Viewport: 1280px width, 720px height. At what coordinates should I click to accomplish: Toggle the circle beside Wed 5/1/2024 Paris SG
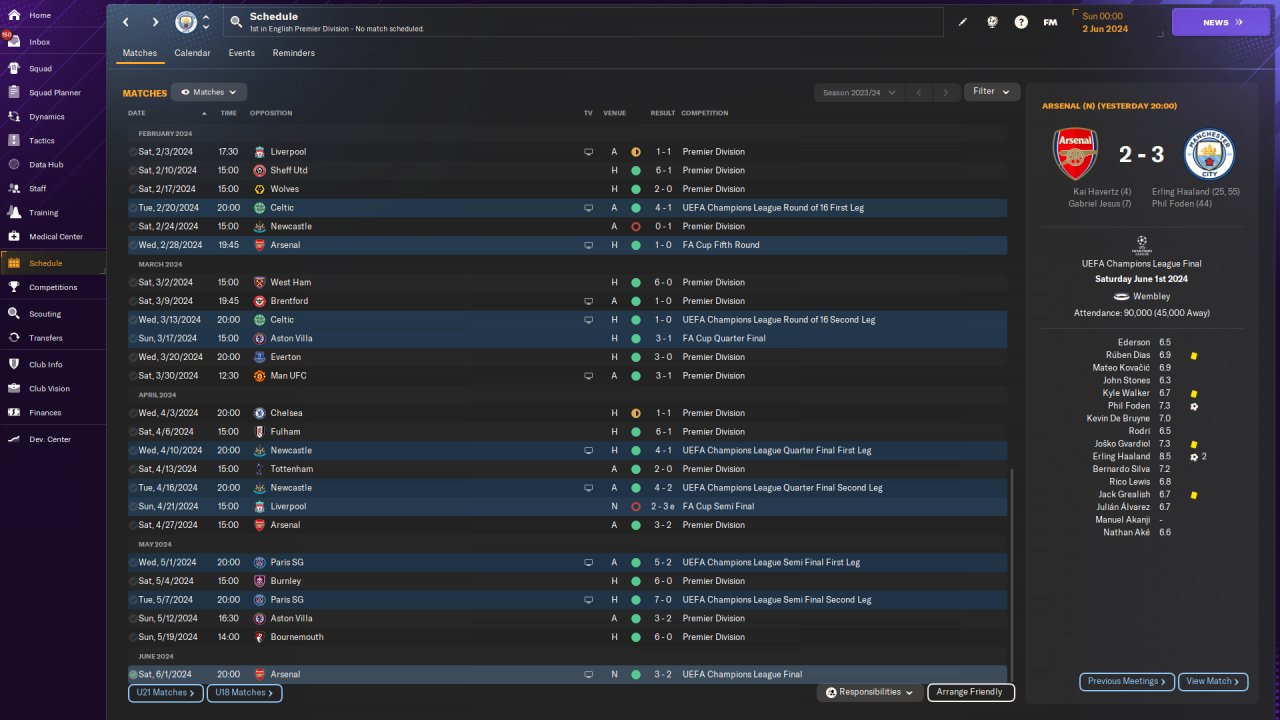(133, 563)
